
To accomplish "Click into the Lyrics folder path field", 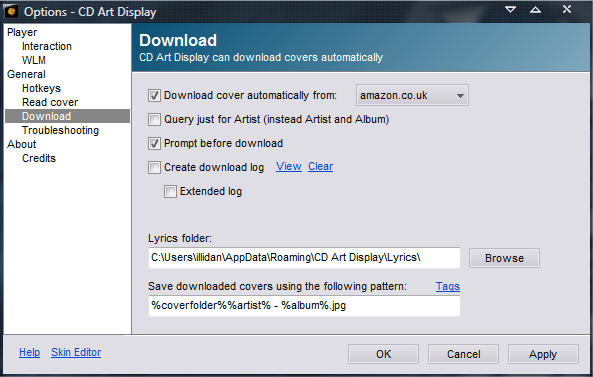I will (x=304, y=258).
